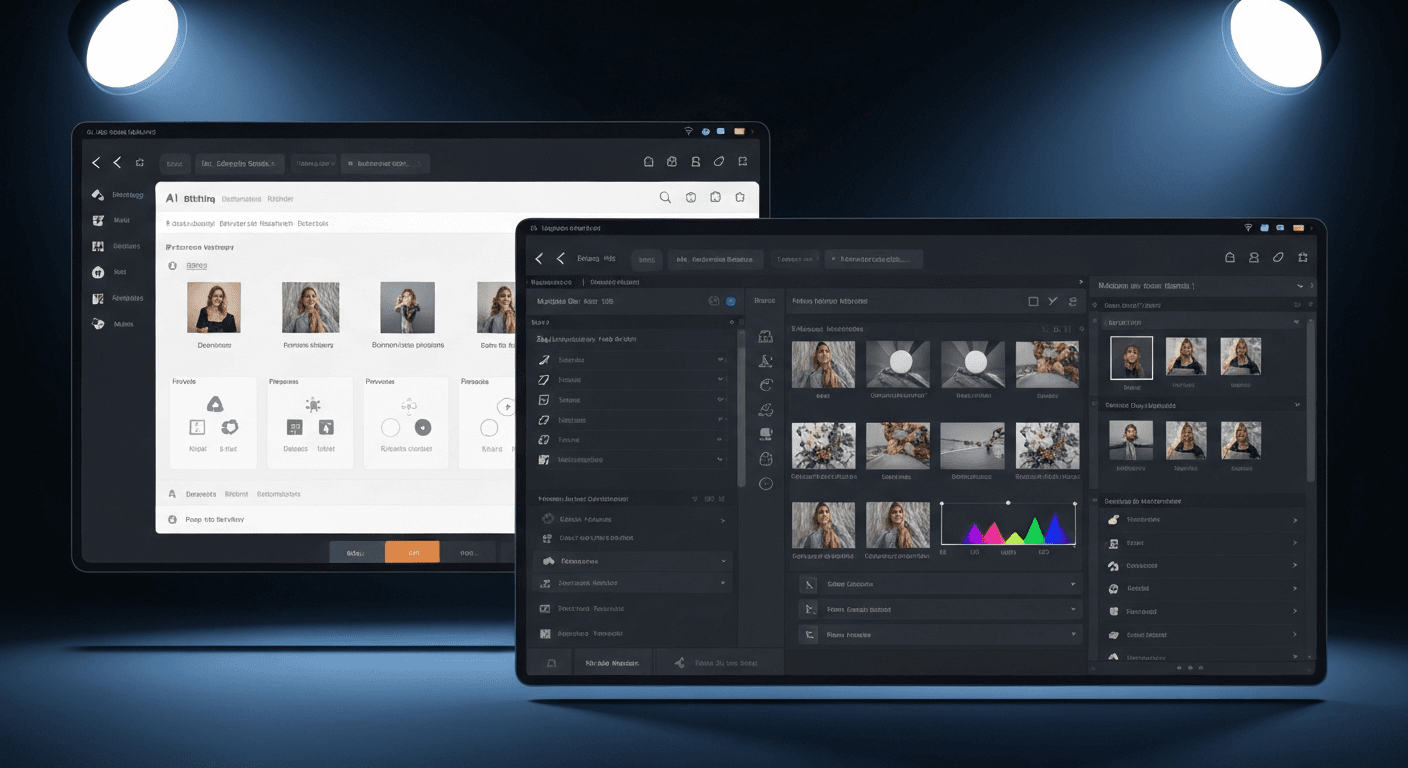Click the gray button beside the orange one
This screenshot has width=1408, height=768.
356,551
